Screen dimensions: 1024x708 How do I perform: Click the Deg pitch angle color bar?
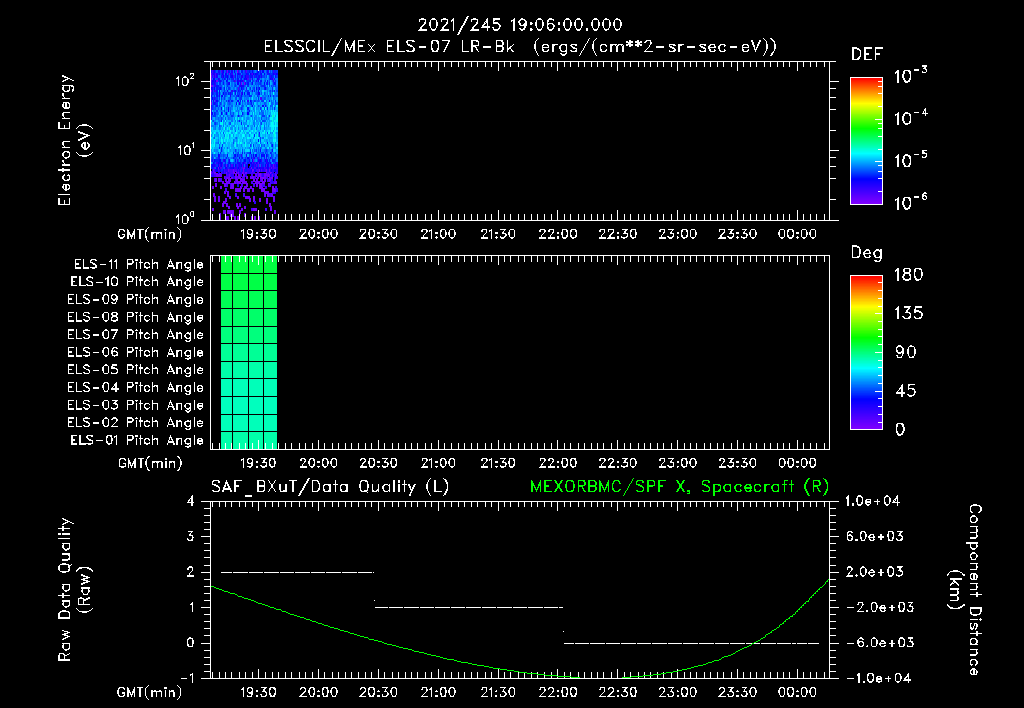click(x=866, y=352)
